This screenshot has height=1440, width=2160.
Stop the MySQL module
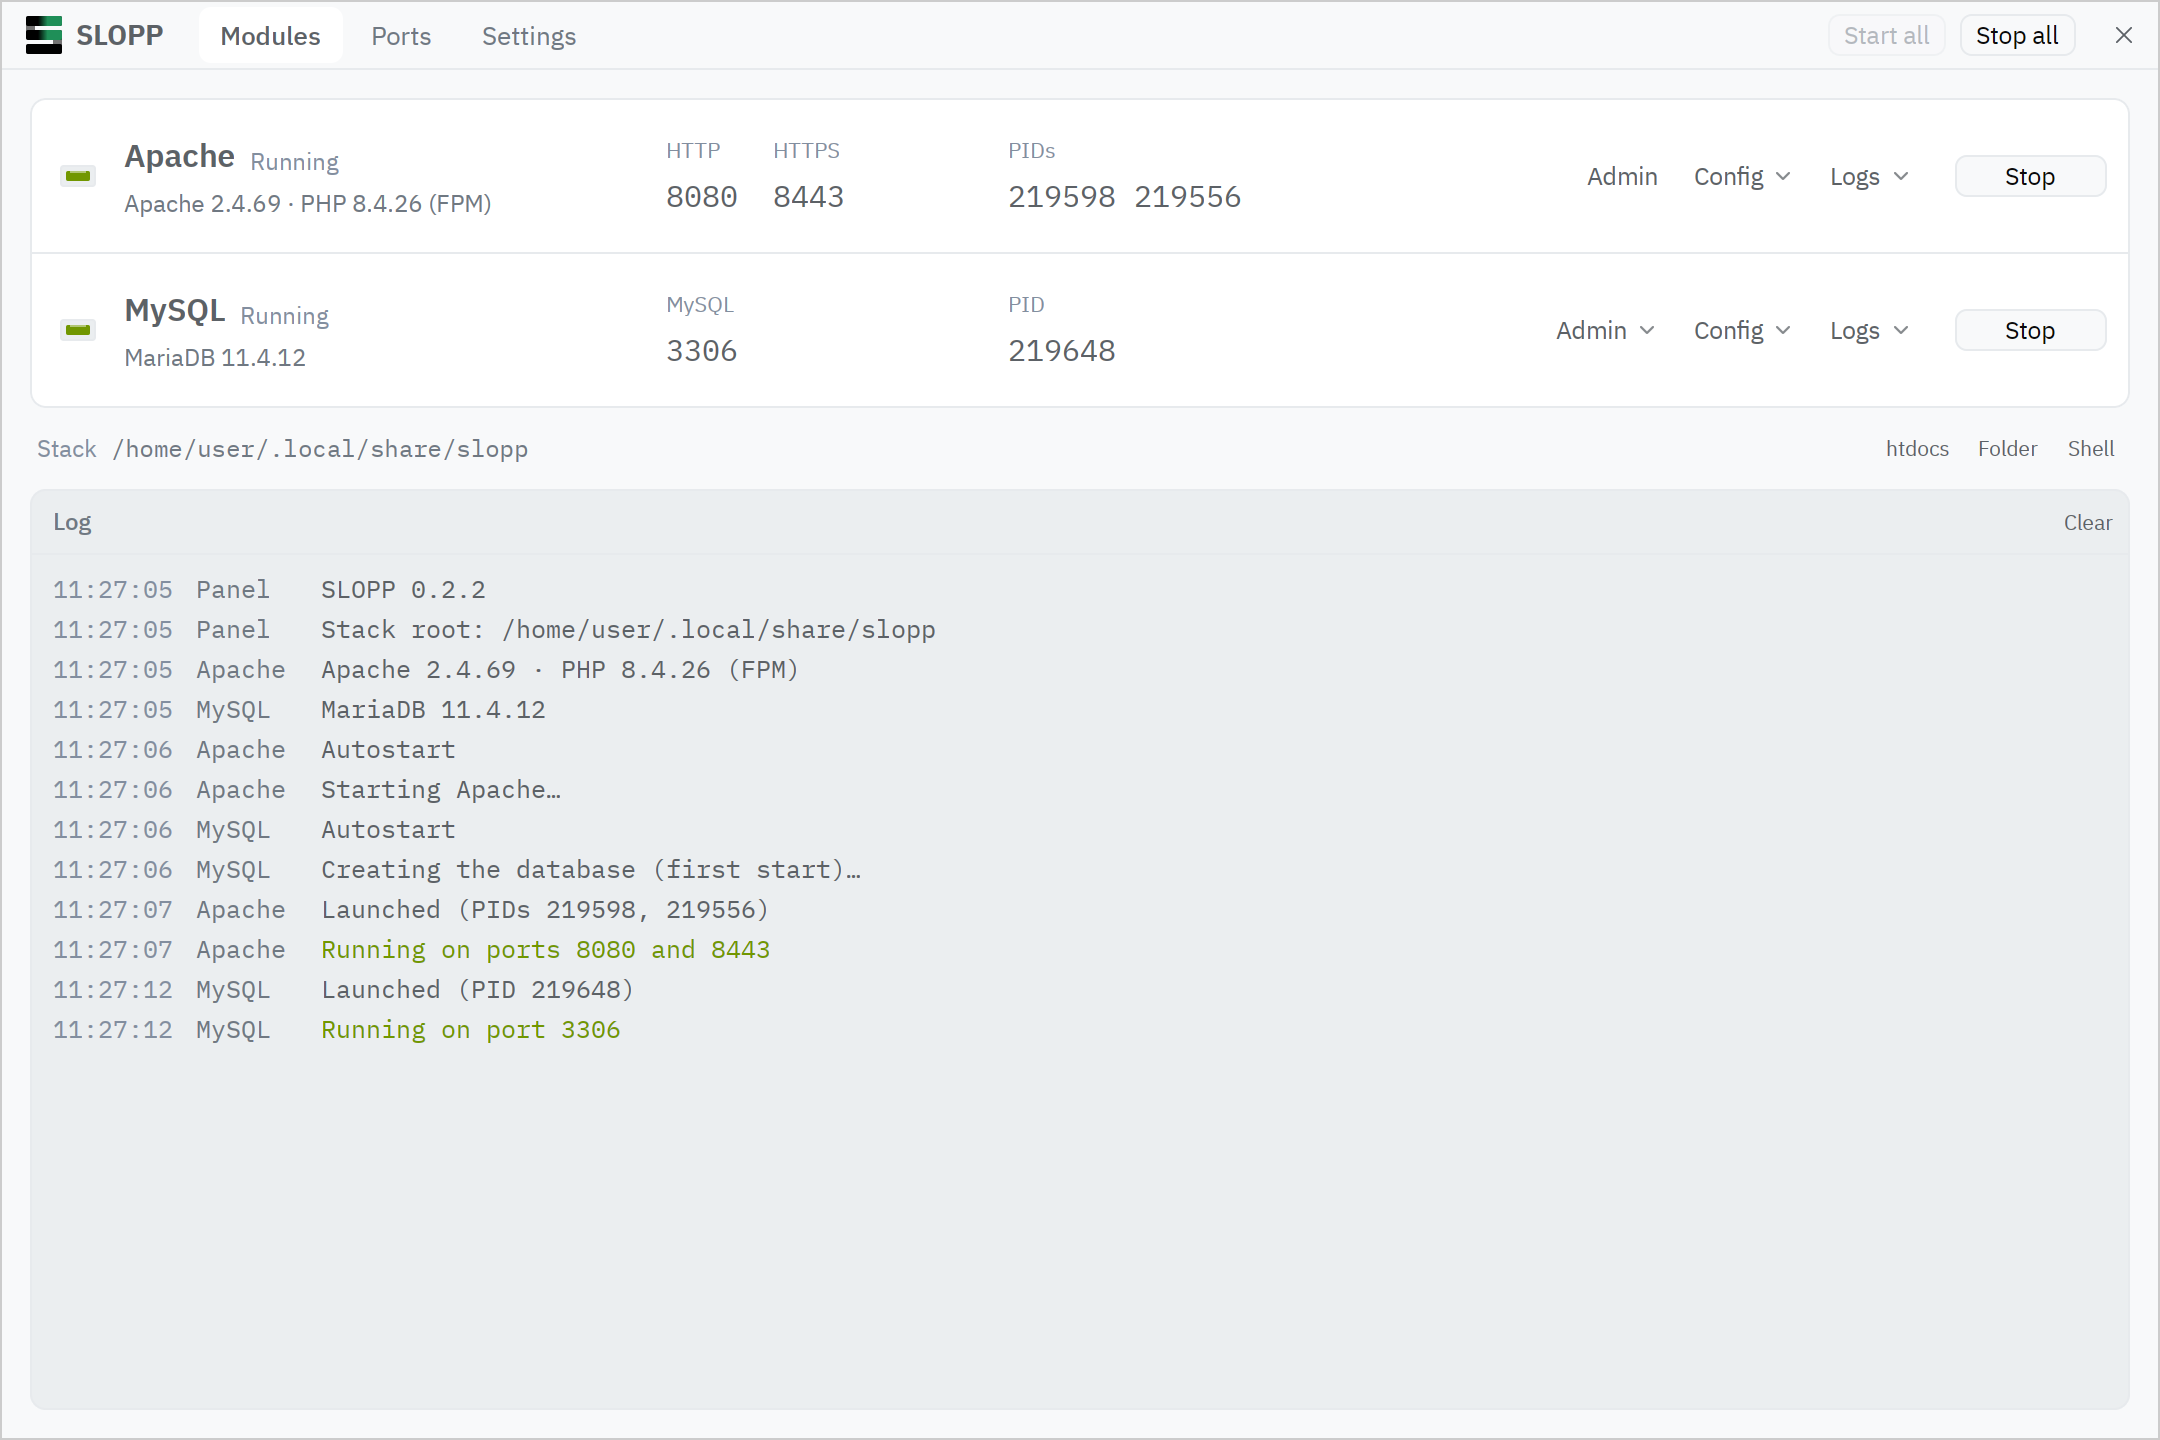[x=2030, y=330]
